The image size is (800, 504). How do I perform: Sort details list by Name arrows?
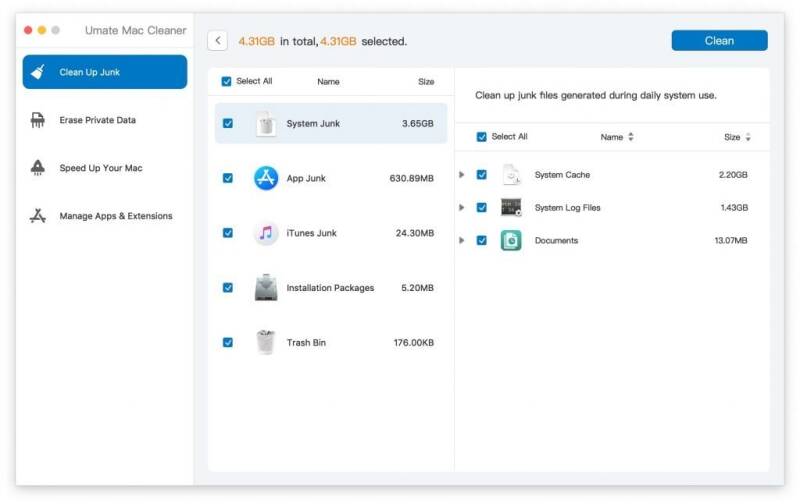point(631,137)
